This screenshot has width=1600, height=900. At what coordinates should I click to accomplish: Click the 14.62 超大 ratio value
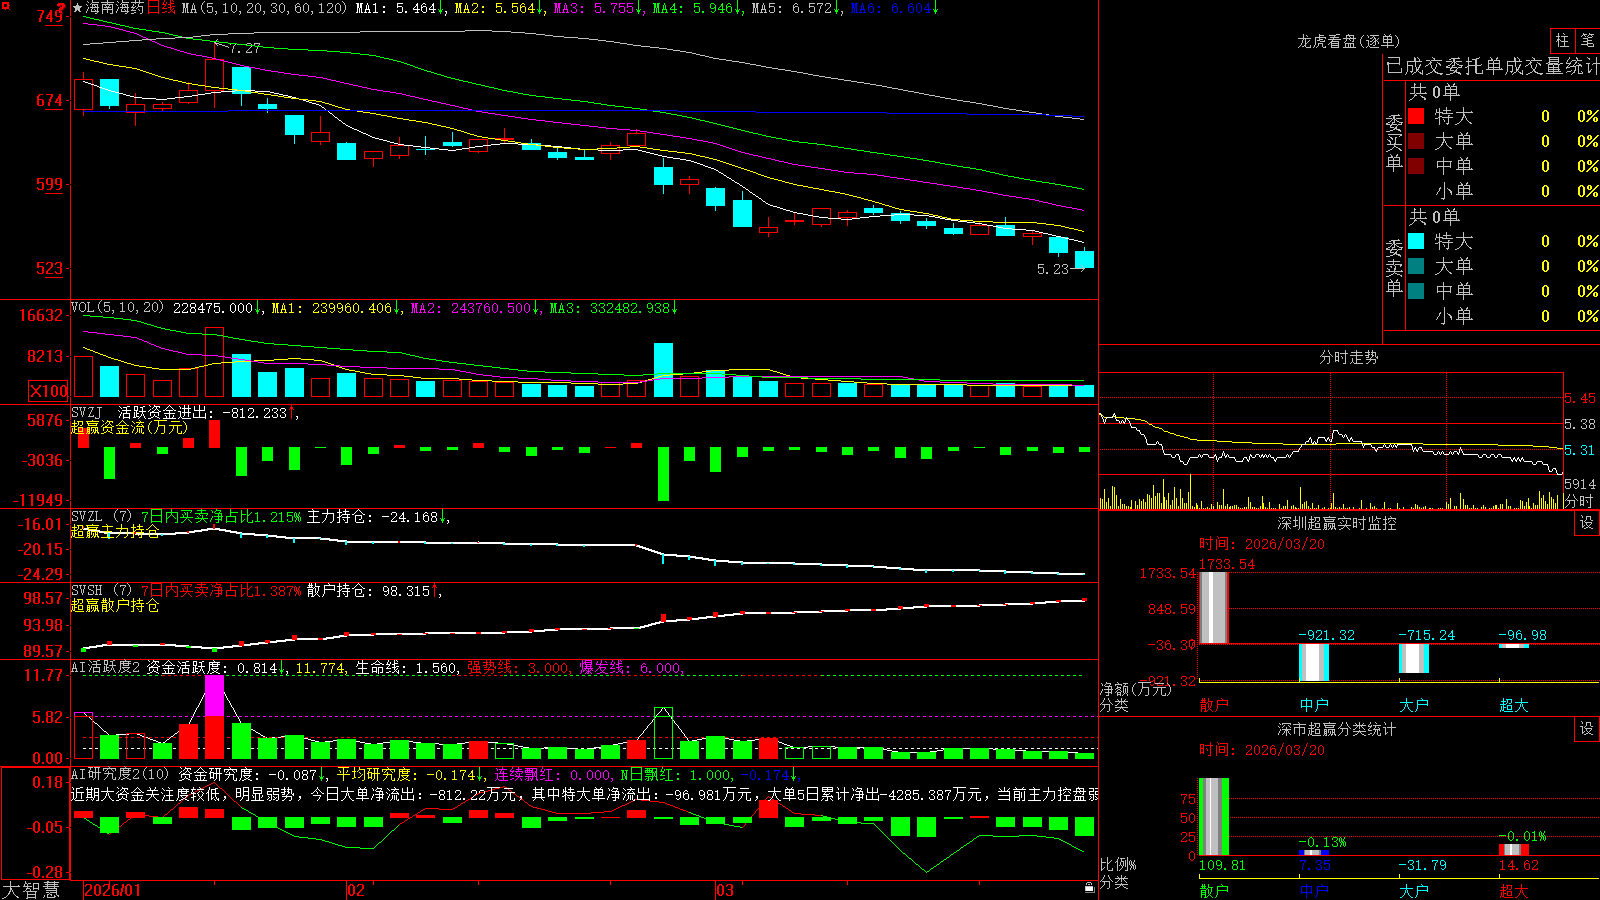pyautogui.click(x=1519, y=865)
